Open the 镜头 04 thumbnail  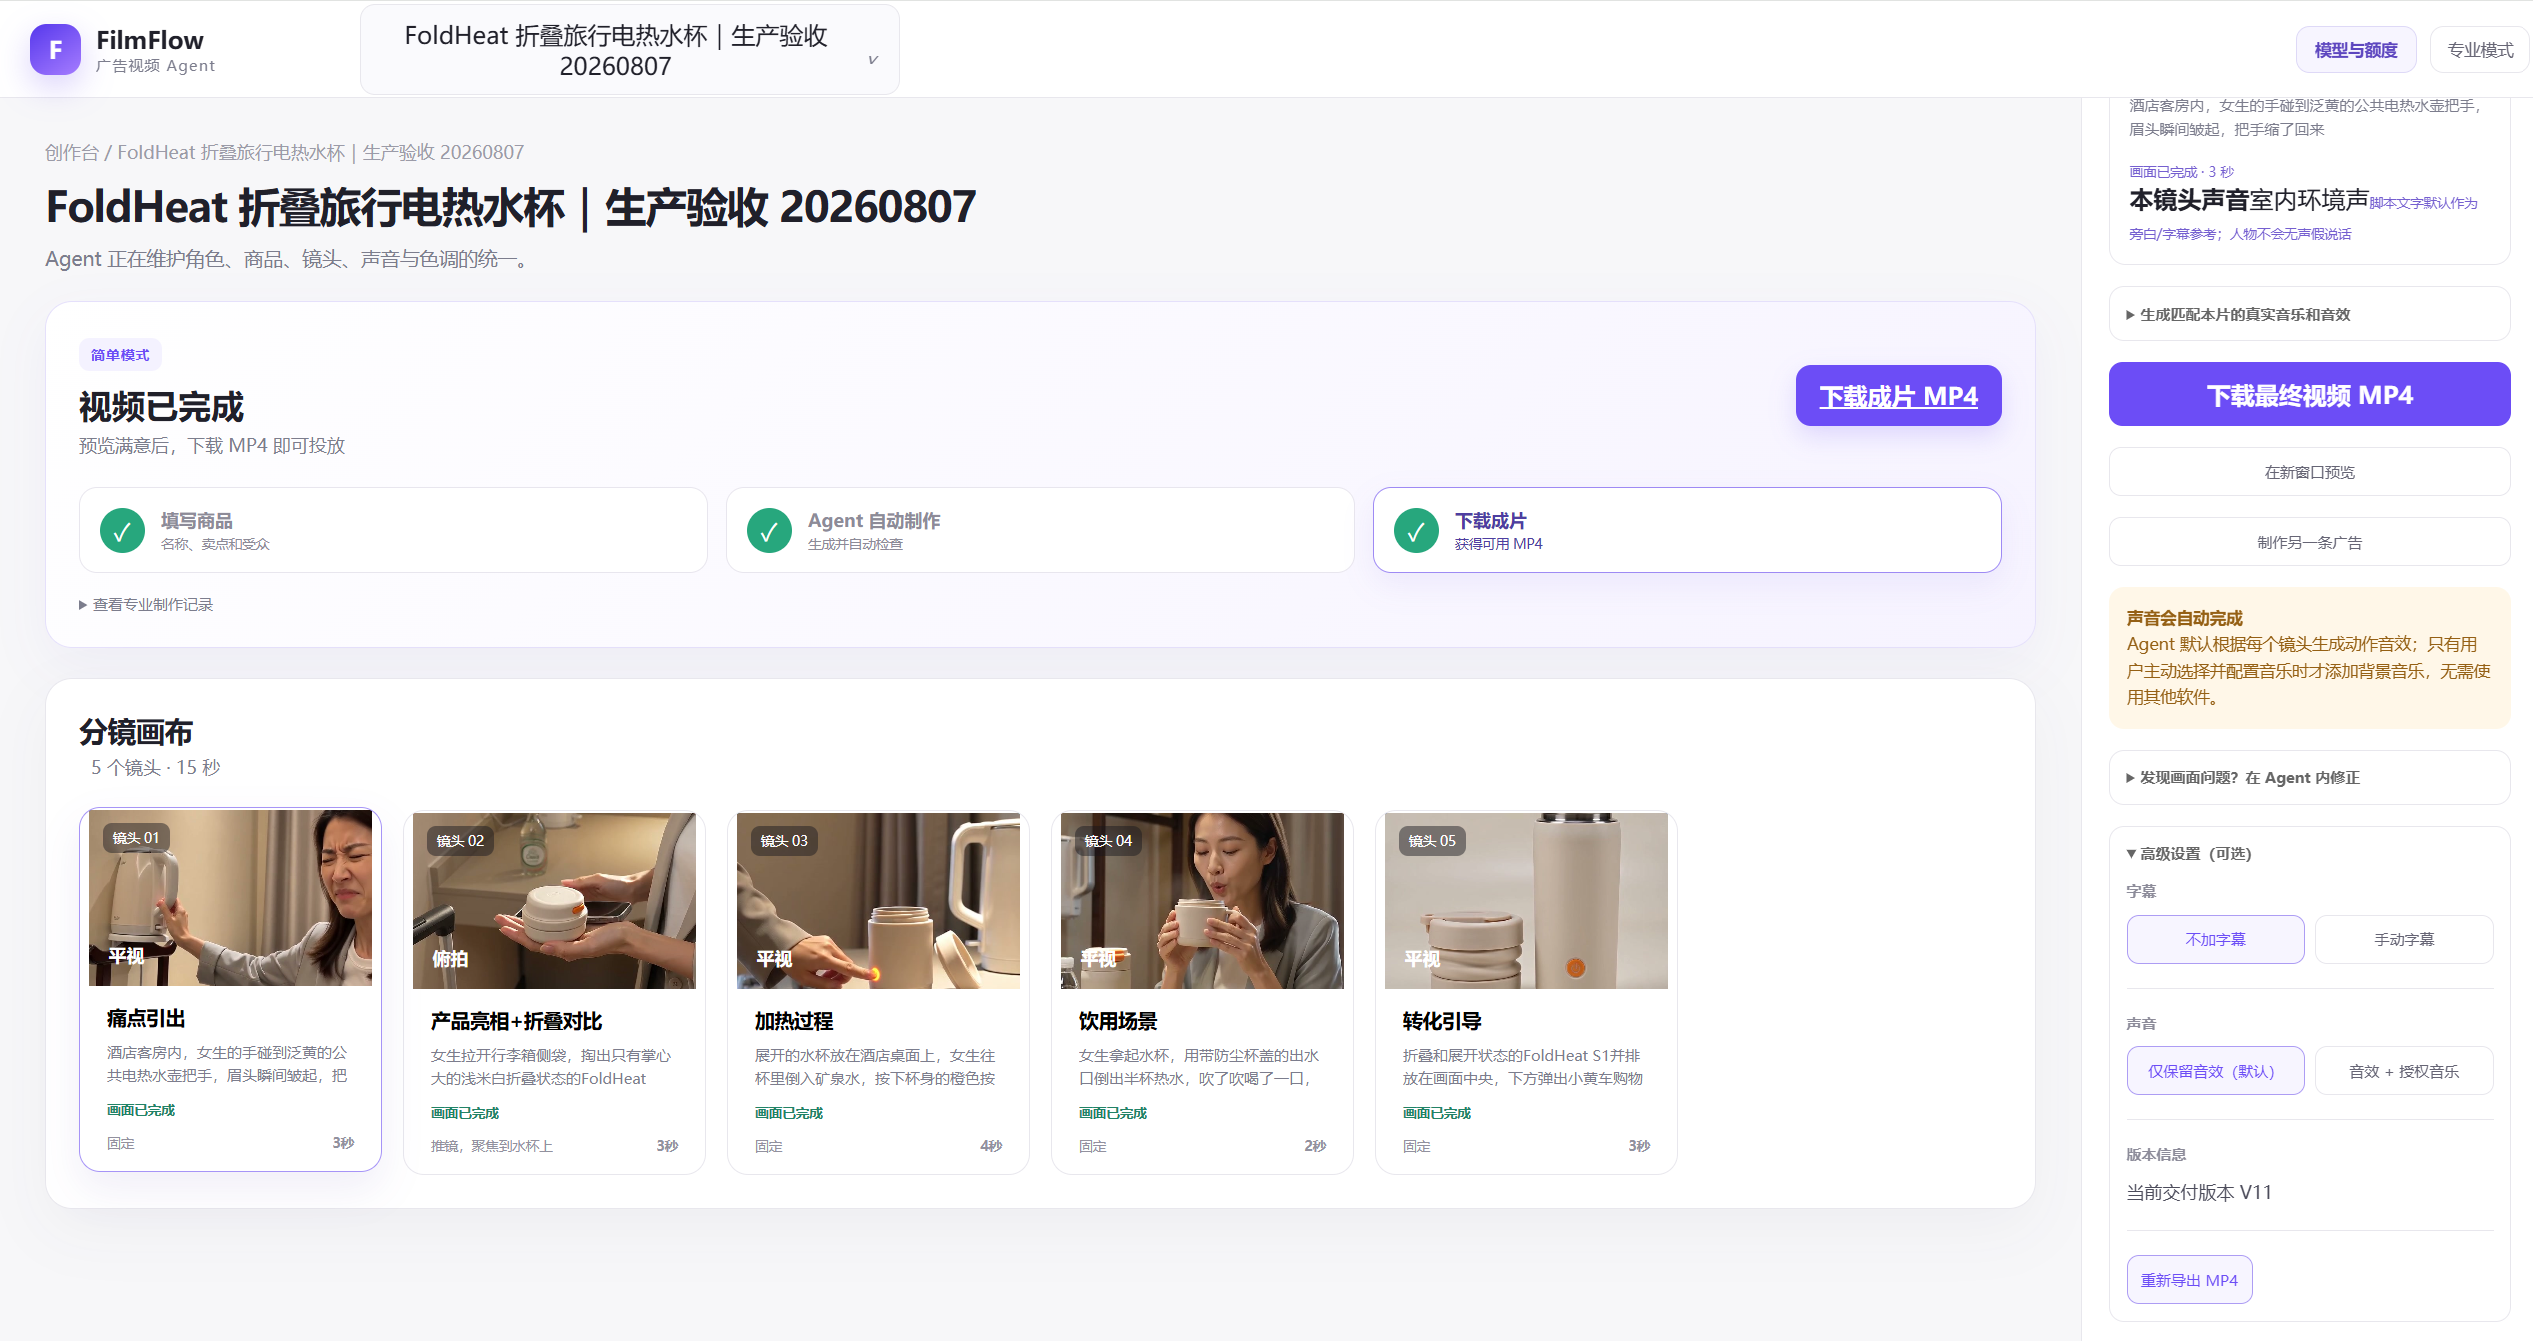[1202, 901]
